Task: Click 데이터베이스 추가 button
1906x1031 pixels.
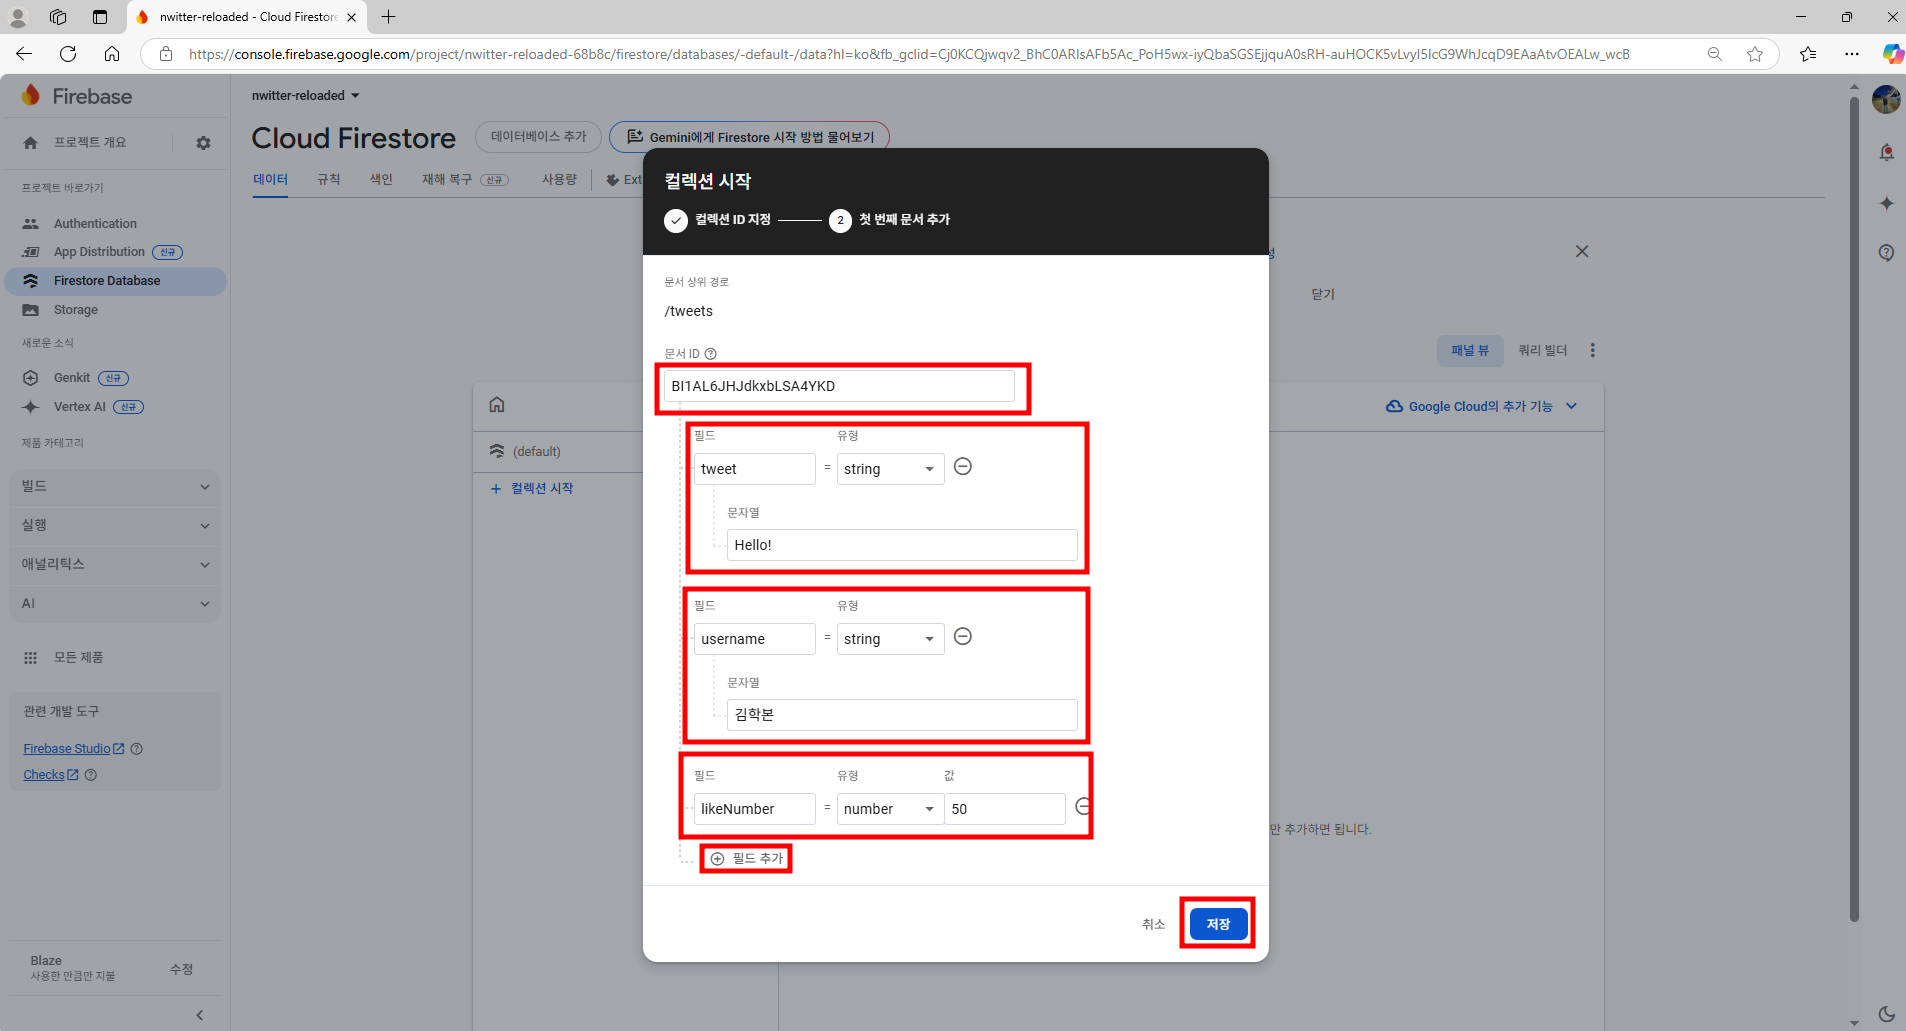Action: pyautogui.click(x=538, y=137)
